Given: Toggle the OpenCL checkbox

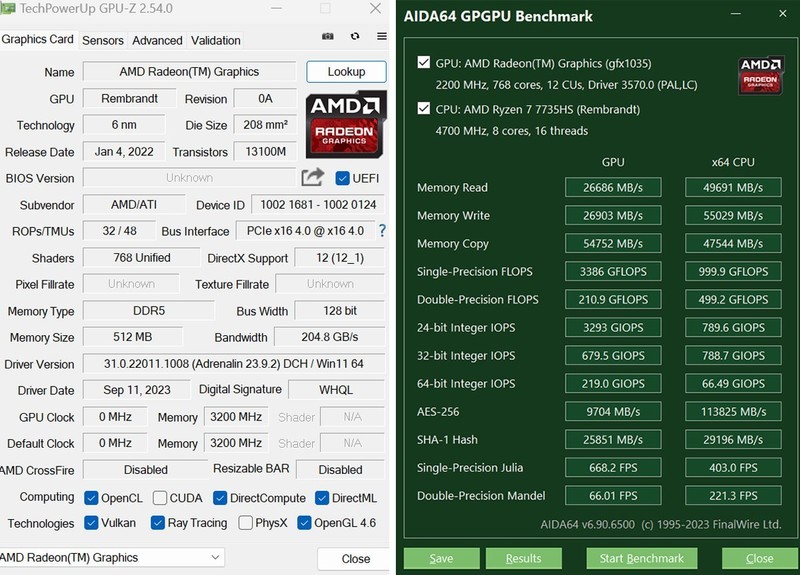Looking at the screenshot, I should pos(91,498).
